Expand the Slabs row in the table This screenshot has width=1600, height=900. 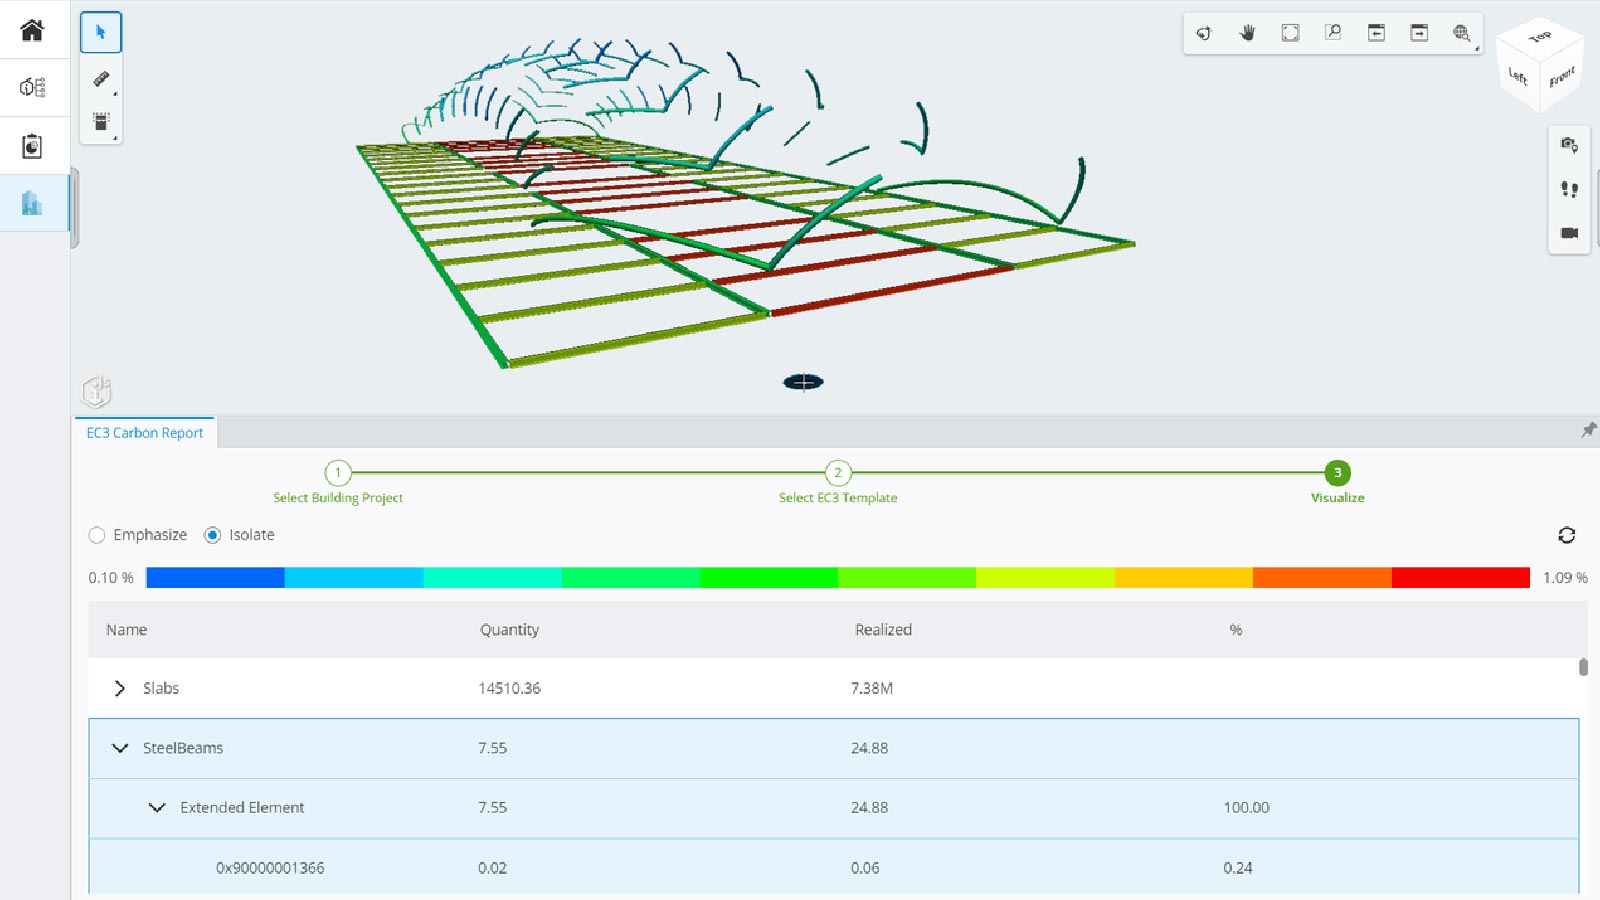pos(121,688)
